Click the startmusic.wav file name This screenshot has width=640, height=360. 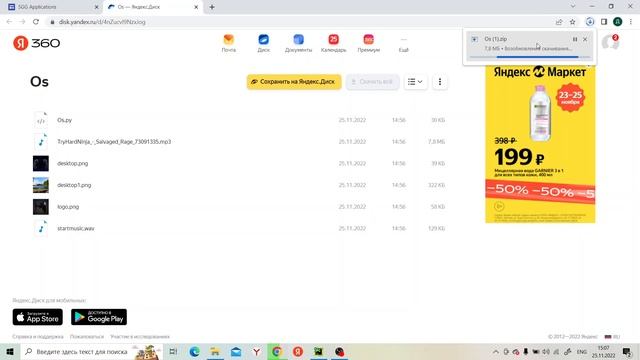click(x=76, y=228)
